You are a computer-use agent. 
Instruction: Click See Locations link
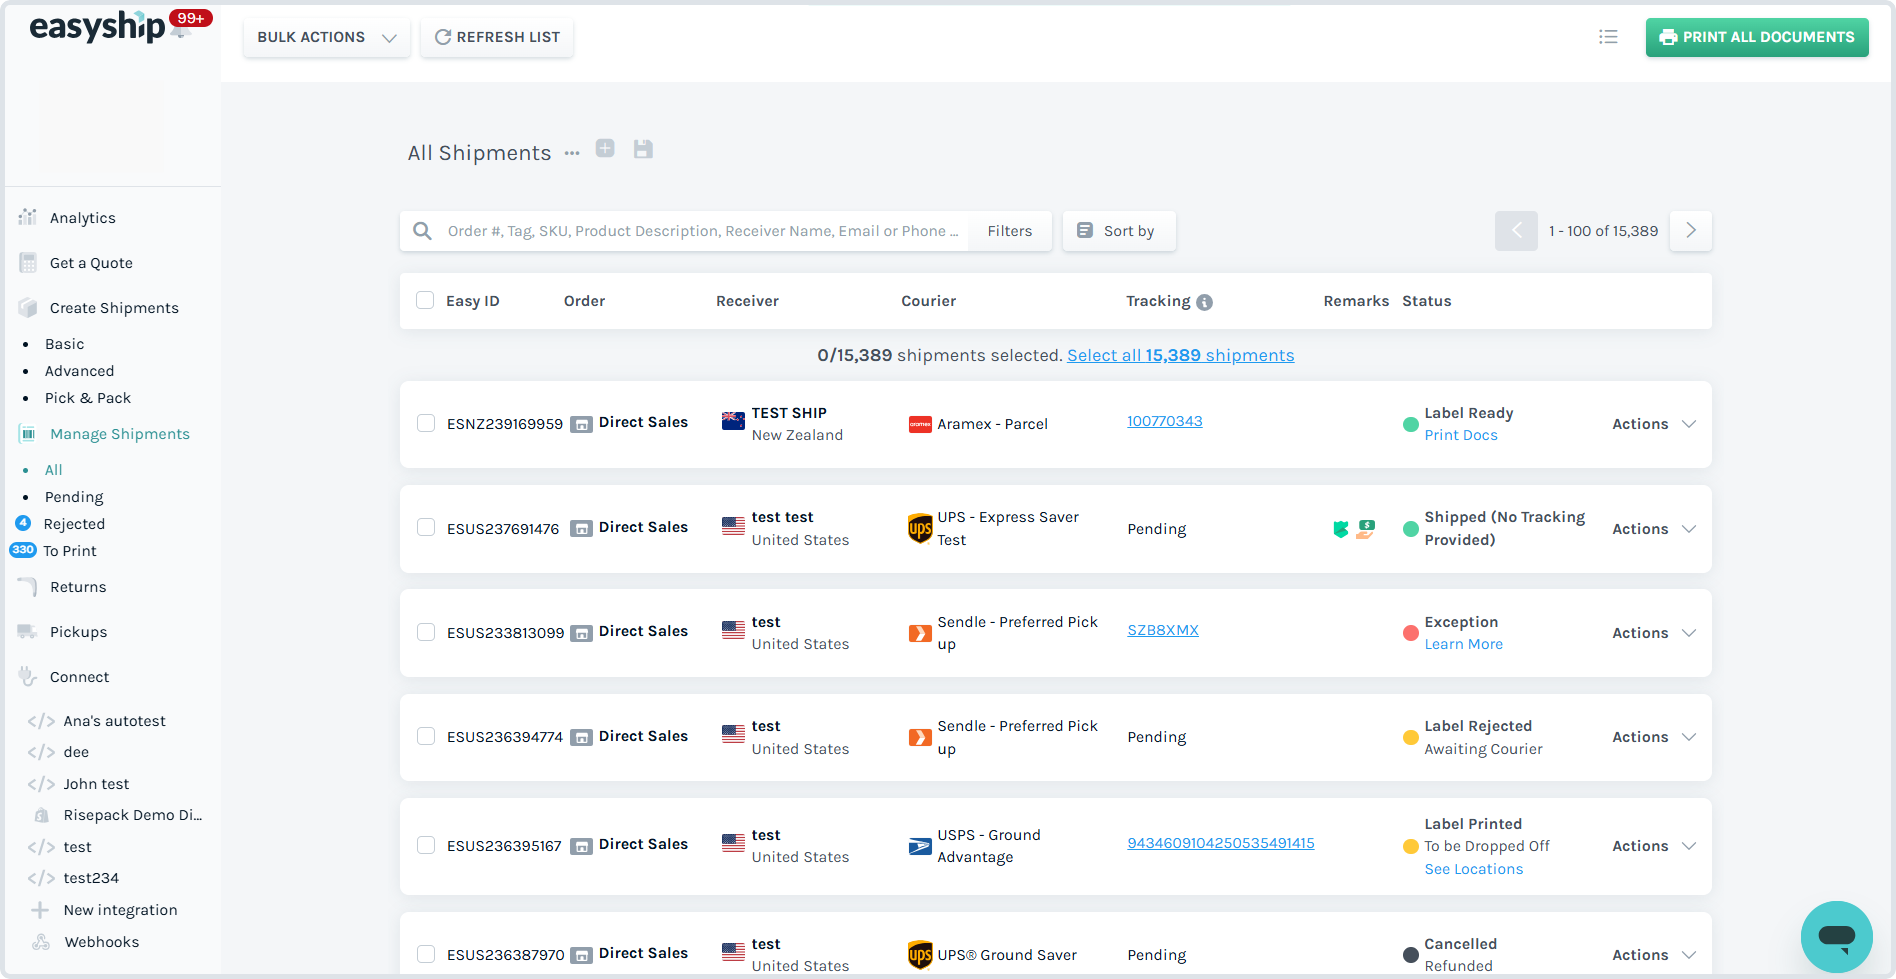coord(1474,869)
